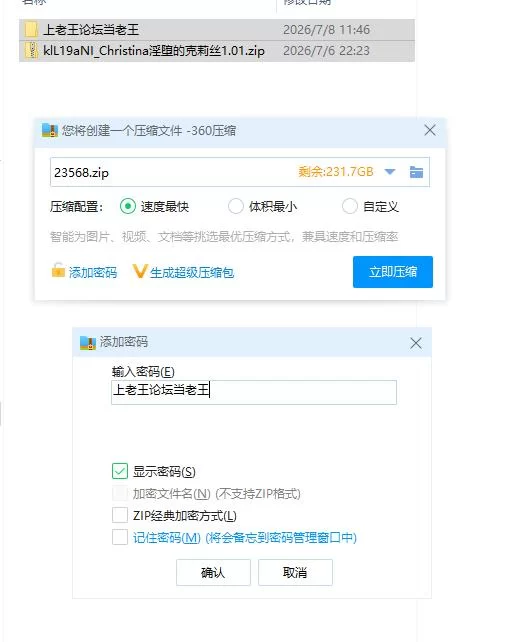Expand the save path dropdown arrow
This screenshot has width=528, height=642.
pyautogui.click(x=390, y=172)
